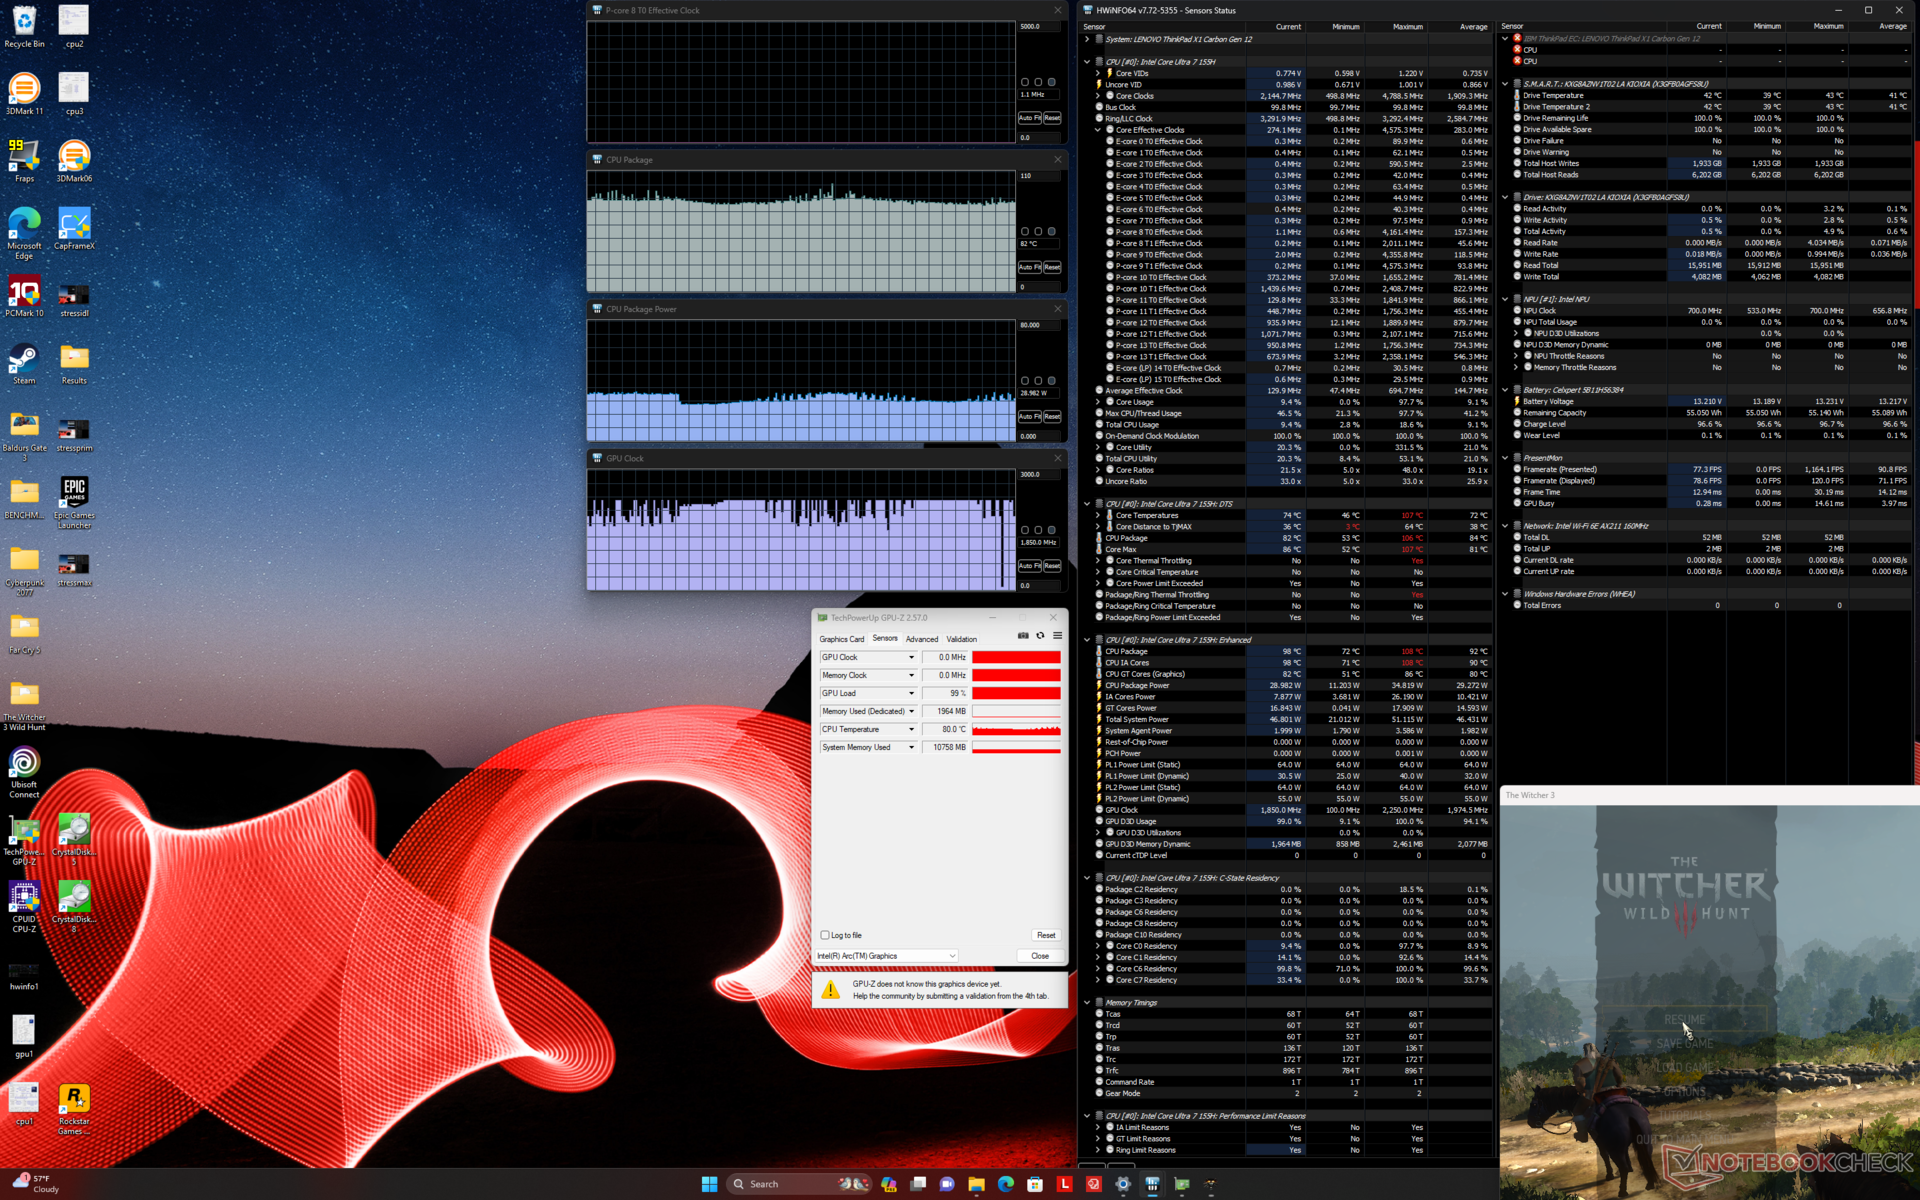The image size is (1920, 1200).
Task: Open GPU Load sensor dropdown
Action: coord(911,693)
